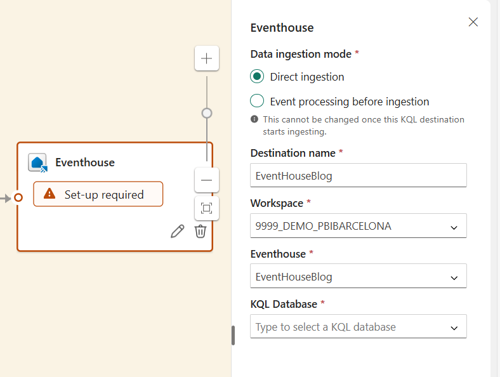Screen dimensions: 500x377
Task: Click the Workspace field label
Action: coord(277,203)
